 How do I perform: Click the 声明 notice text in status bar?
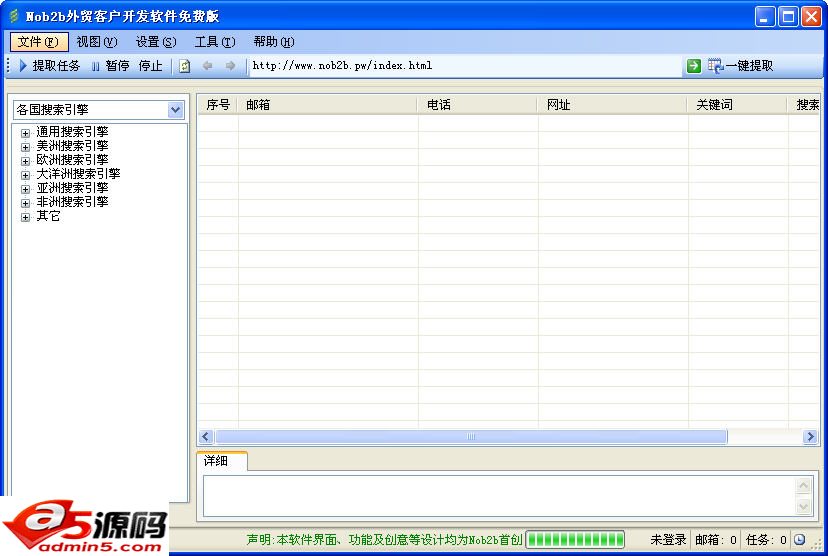[384, 540]
